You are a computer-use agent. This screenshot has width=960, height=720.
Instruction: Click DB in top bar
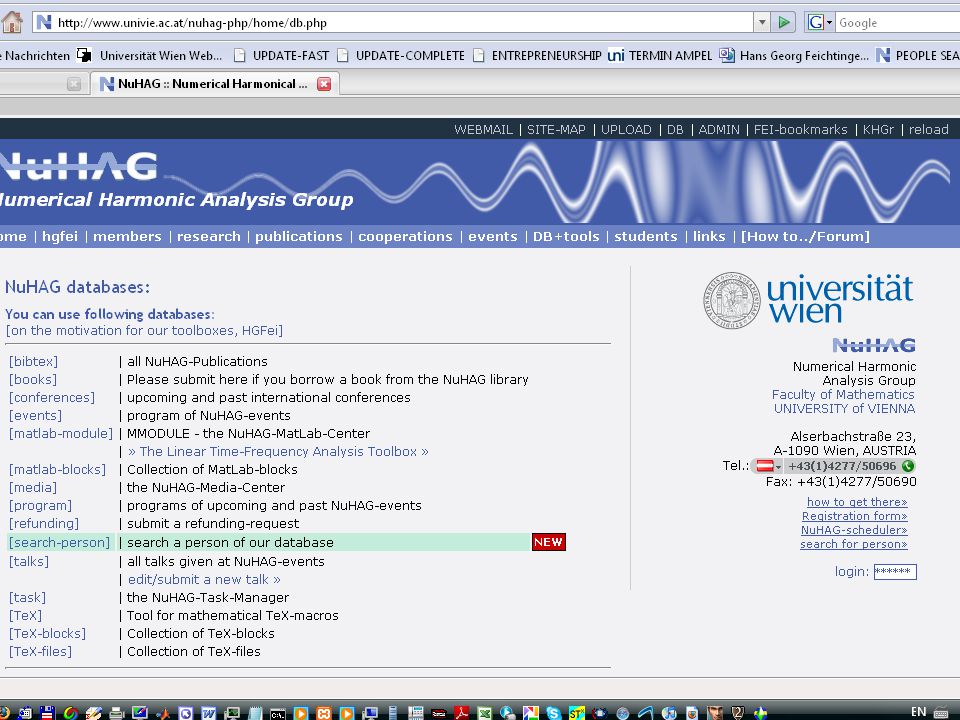click(x=675, y=130)
